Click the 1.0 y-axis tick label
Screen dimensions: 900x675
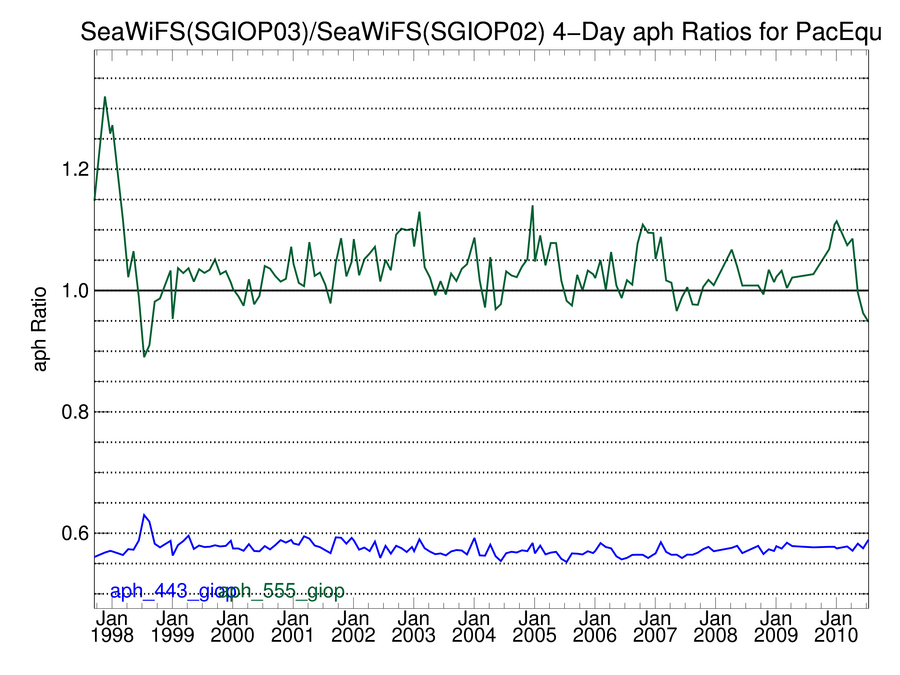click(x=75, y=290)
